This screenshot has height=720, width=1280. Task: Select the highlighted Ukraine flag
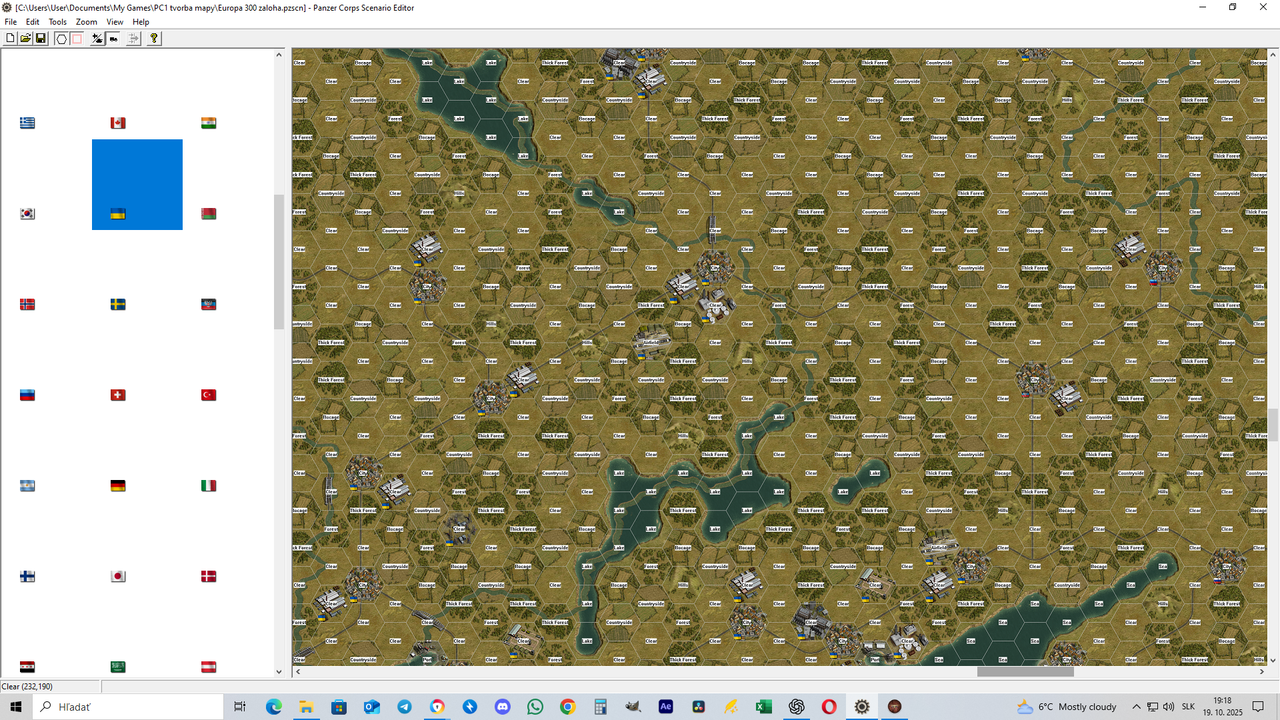tap(118, 214)
